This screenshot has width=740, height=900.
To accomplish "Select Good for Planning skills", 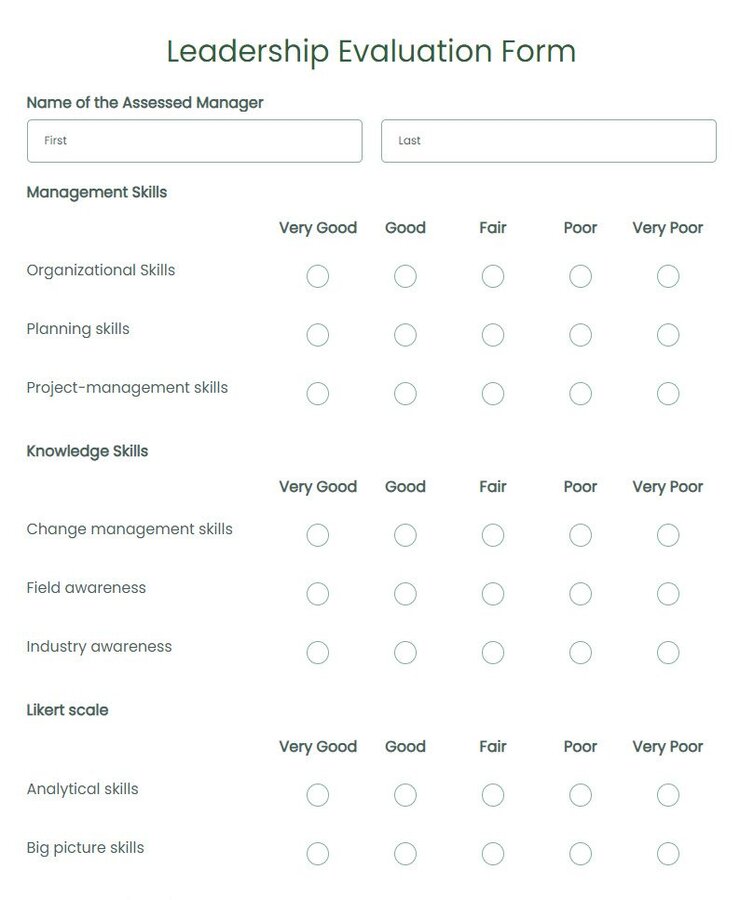I will tap(405, 335).
